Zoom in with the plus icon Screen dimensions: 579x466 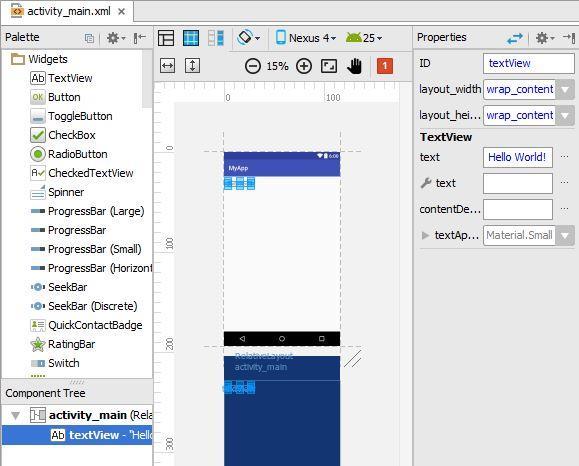point(304,66)
